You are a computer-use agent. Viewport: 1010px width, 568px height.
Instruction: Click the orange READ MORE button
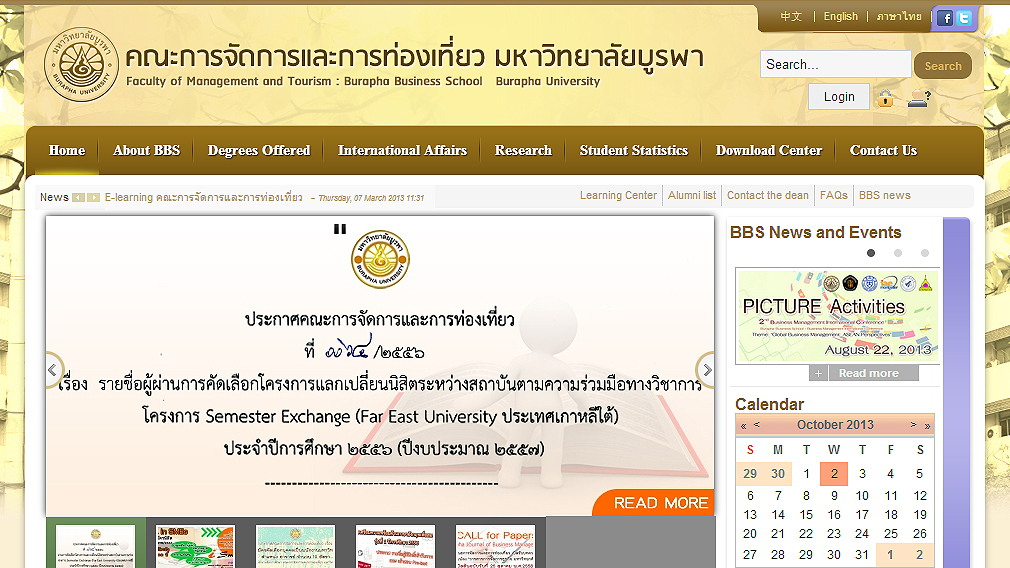click(x=654, y=503)
